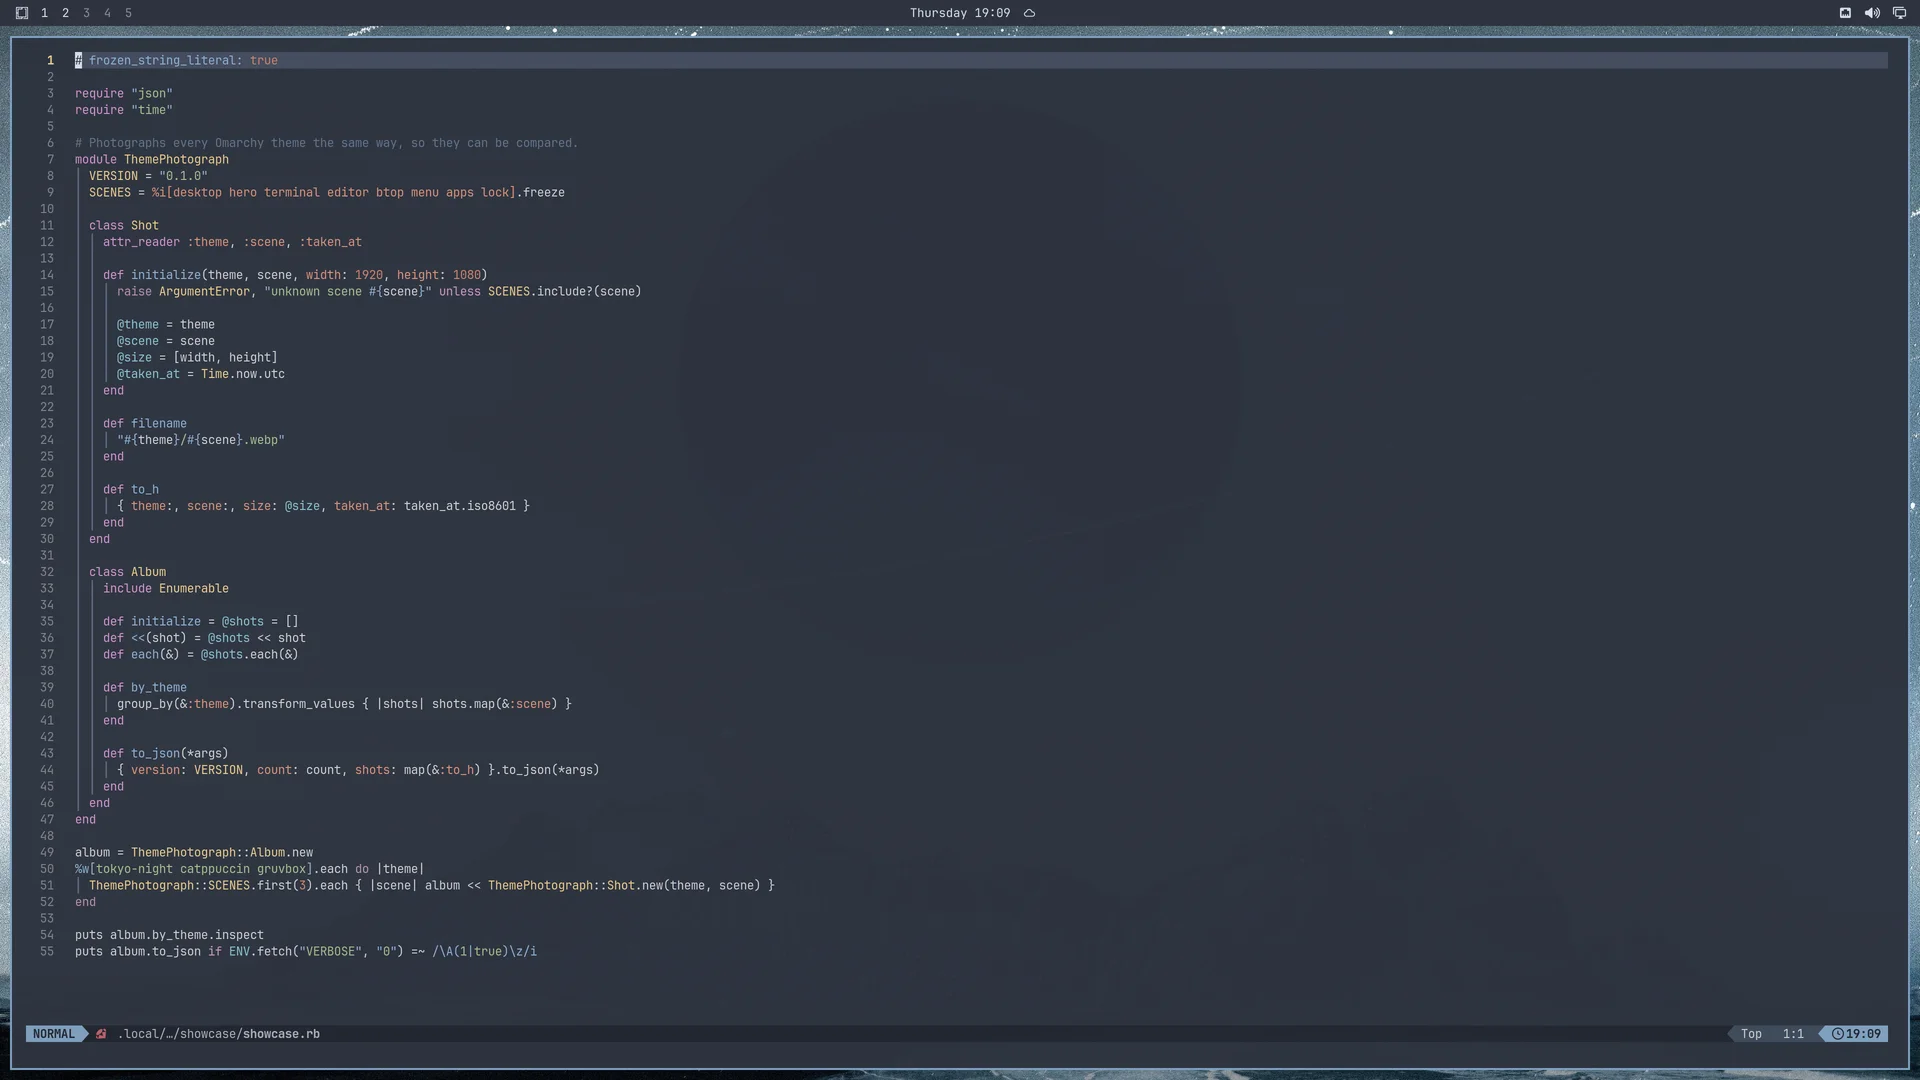Image resolution: width=1920 pixels, height=1080 pixels.
Task: Click the "module ThemePhotograph" line
Action: click(152, 160)
